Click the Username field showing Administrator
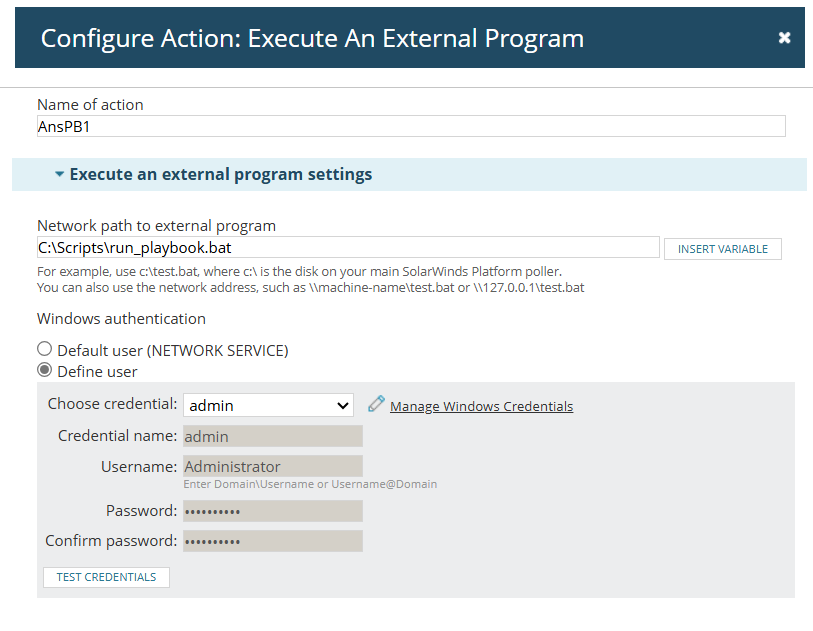 pyautogui.click(x=273, y=466)
